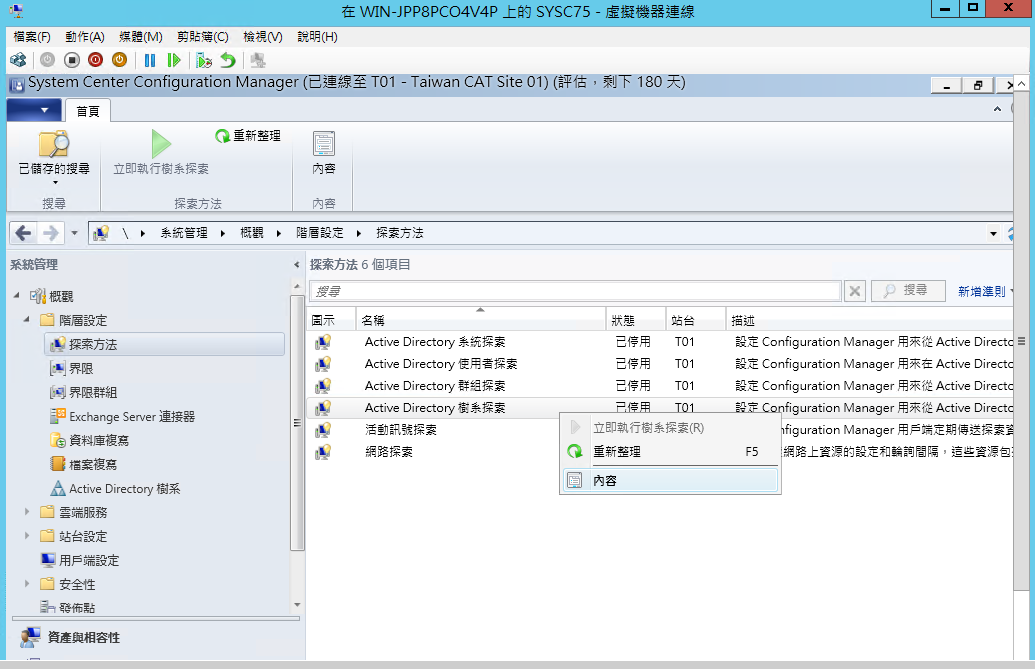Click 新增準則 add criteria link
This screenshot has width=1035, height=669.
pyautogui.click(x=982, y=291)
